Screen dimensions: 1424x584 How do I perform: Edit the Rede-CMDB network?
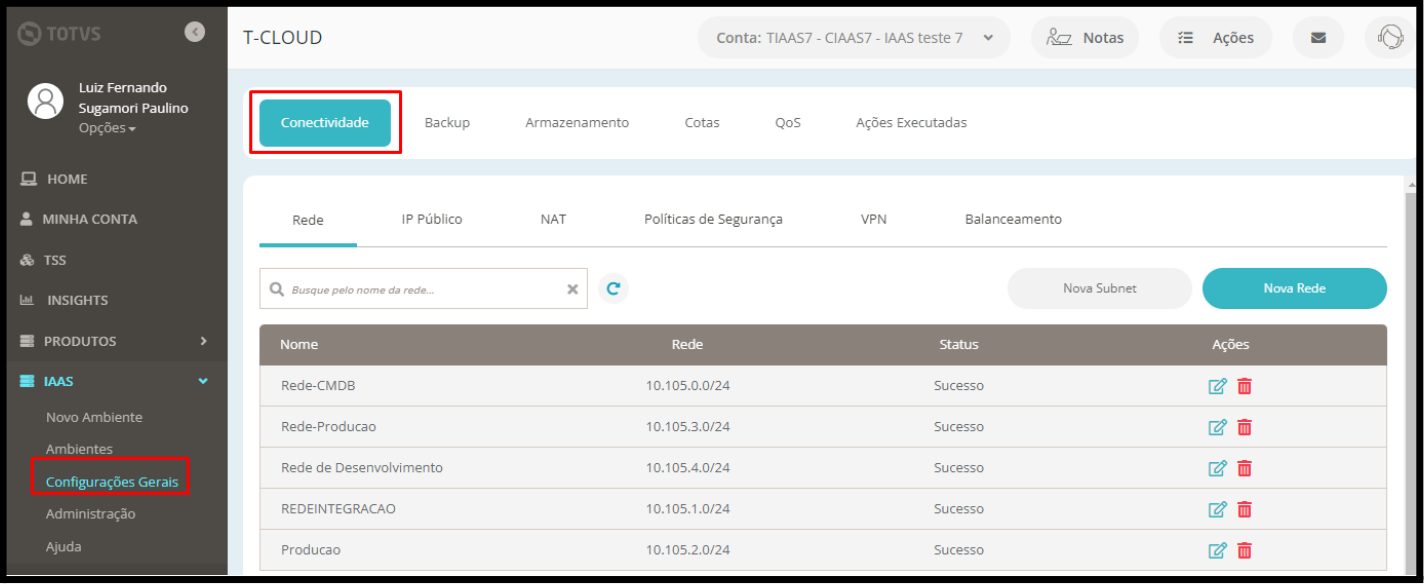tap(1217, 386)
